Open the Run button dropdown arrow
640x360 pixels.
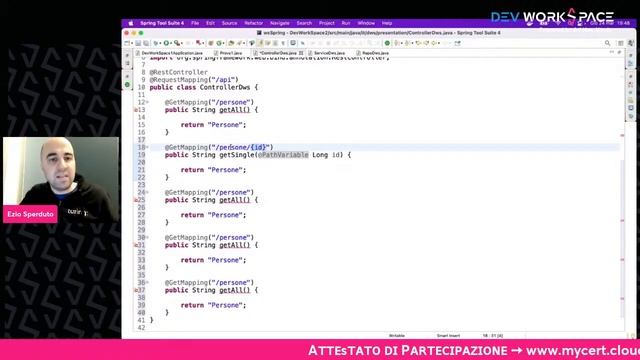tap(171, 43)
